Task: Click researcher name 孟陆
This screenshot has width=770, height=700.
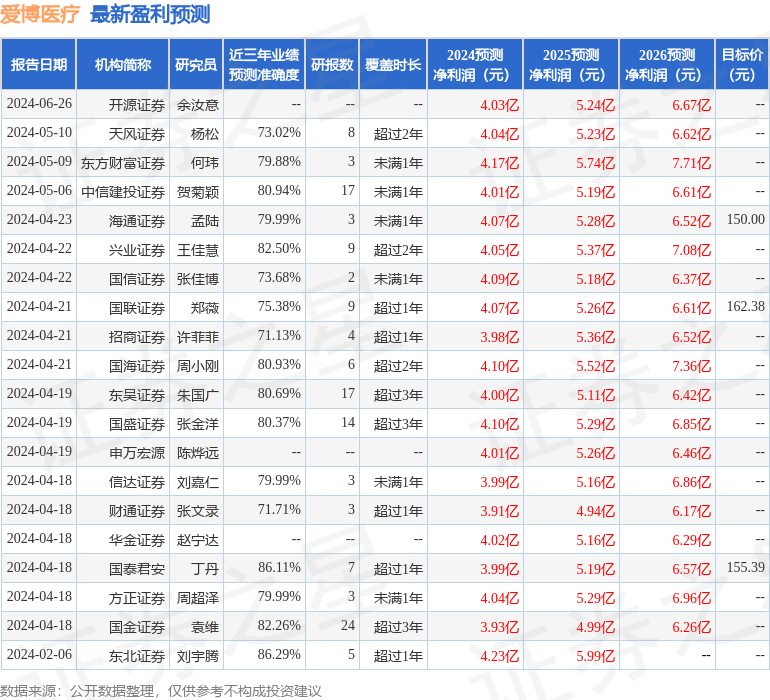Action: tap(205, 221)
